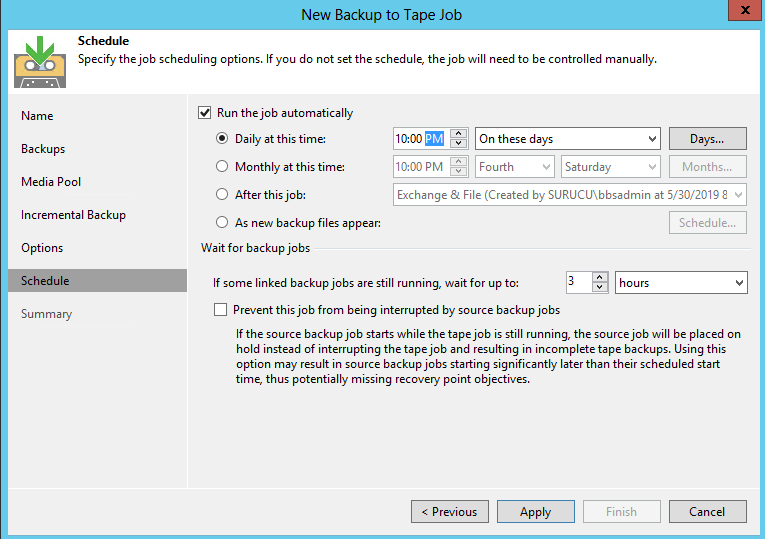765x539 pixels.
Task: Expand the hours unit dropdown
Action: pyautogui.click(x=681, y=283)
